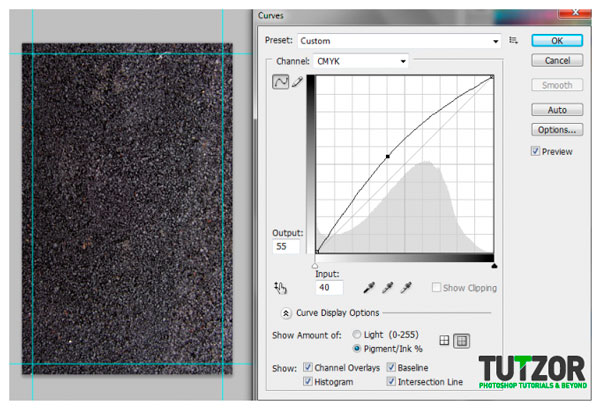Activate the on-image adjustment hand tool
Screen dimensions: 600x409
click(280, 288)
